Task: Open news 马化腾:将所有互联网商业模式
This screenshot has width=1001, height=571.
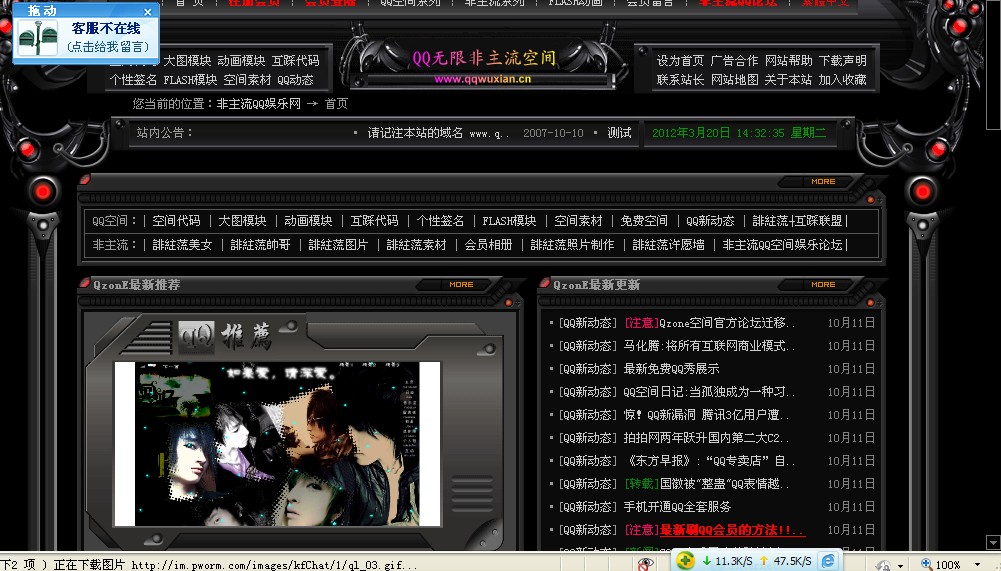Action: [x=709, y=346]
